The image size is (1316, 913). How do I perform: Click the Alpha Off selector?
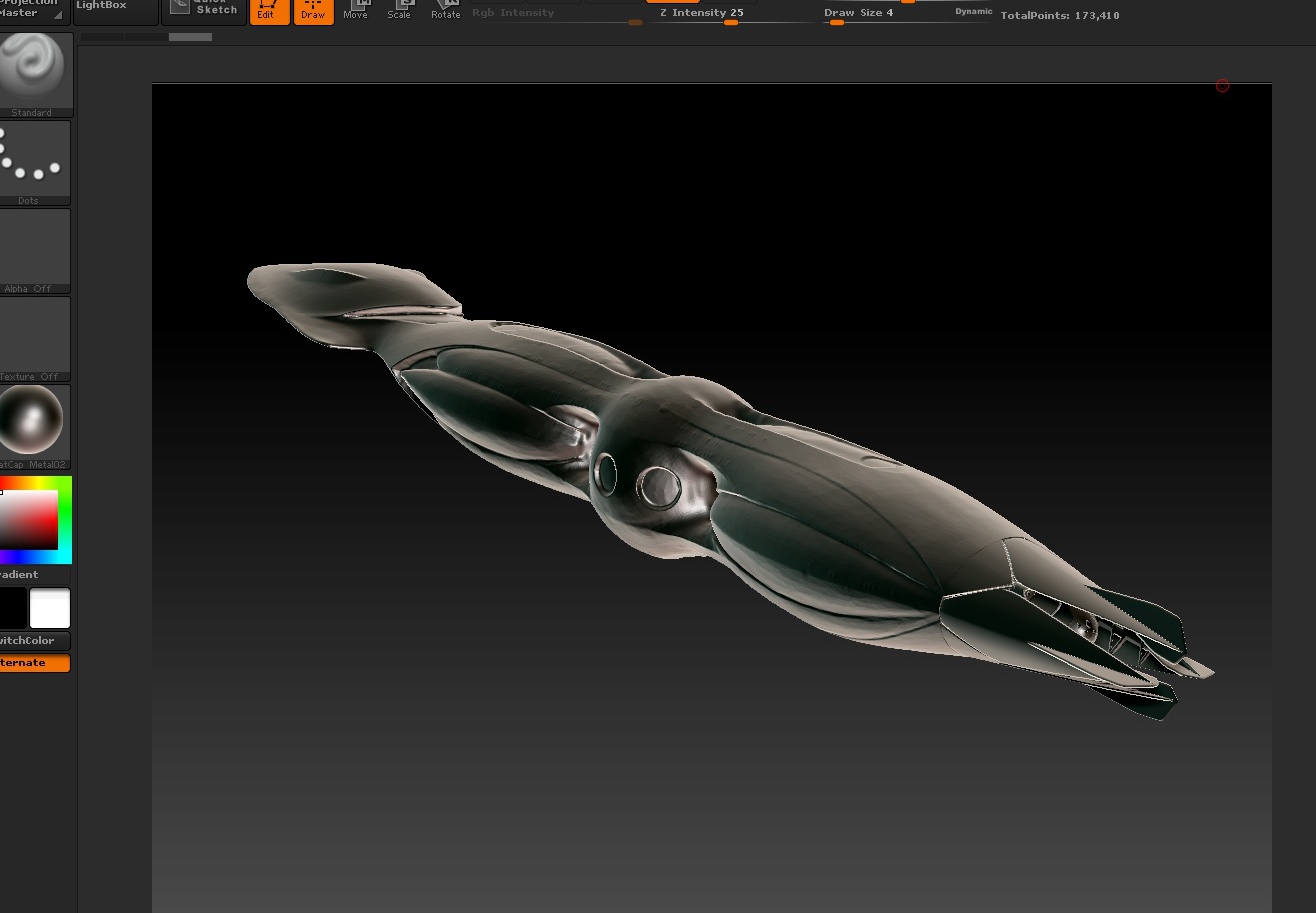point(34,245)
